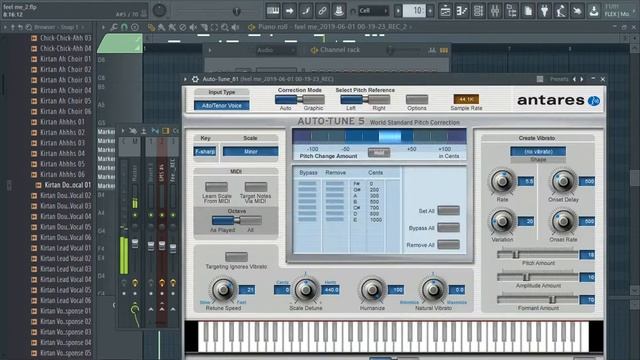Expand the Auto-Tune plugin window menu arrow
The image size is (640, 360).
click(185, 79)
